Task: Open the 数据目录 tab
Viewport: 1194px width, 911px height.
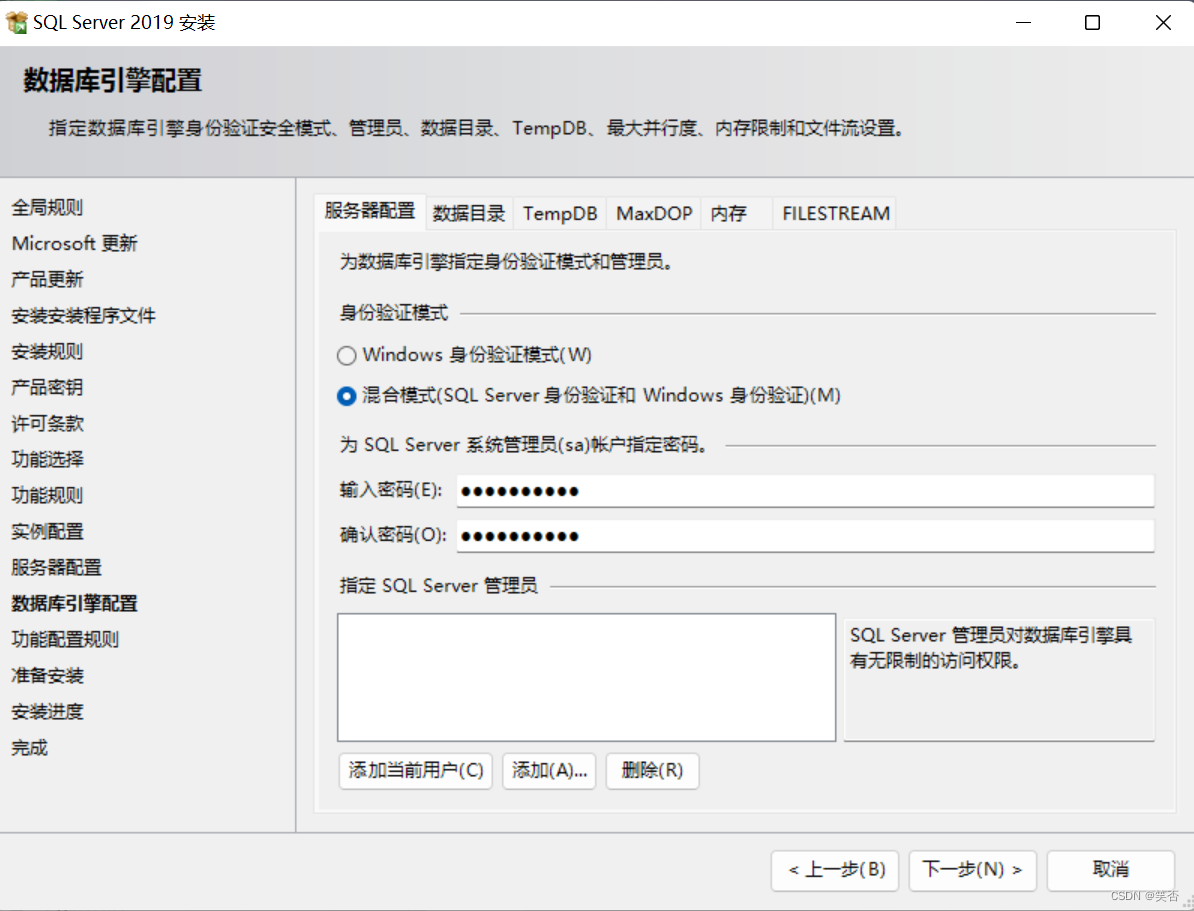Action: click(x=469, y=213)
